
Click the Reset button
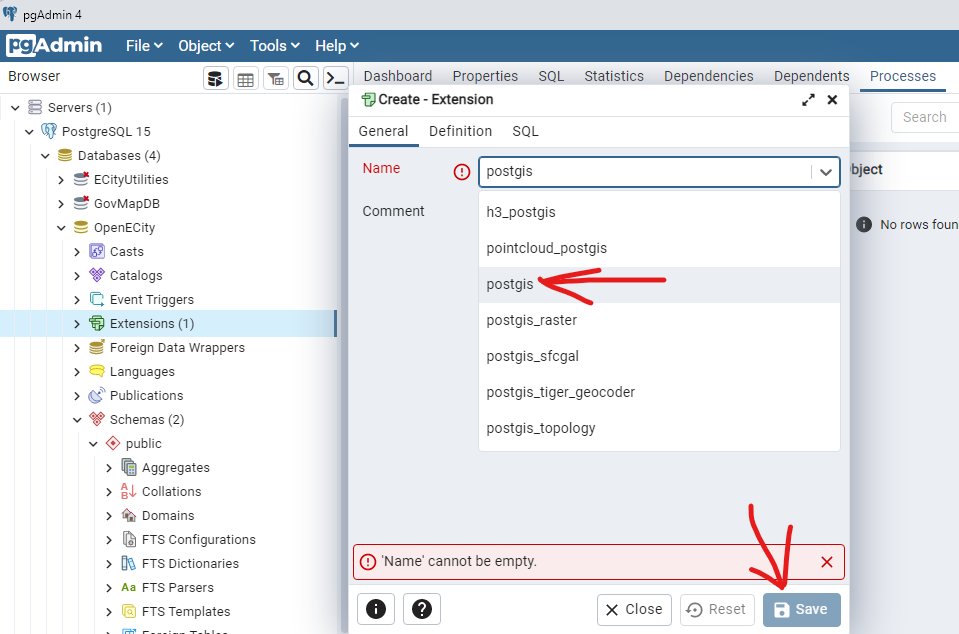pyautogui.click(x=716, y=609)
